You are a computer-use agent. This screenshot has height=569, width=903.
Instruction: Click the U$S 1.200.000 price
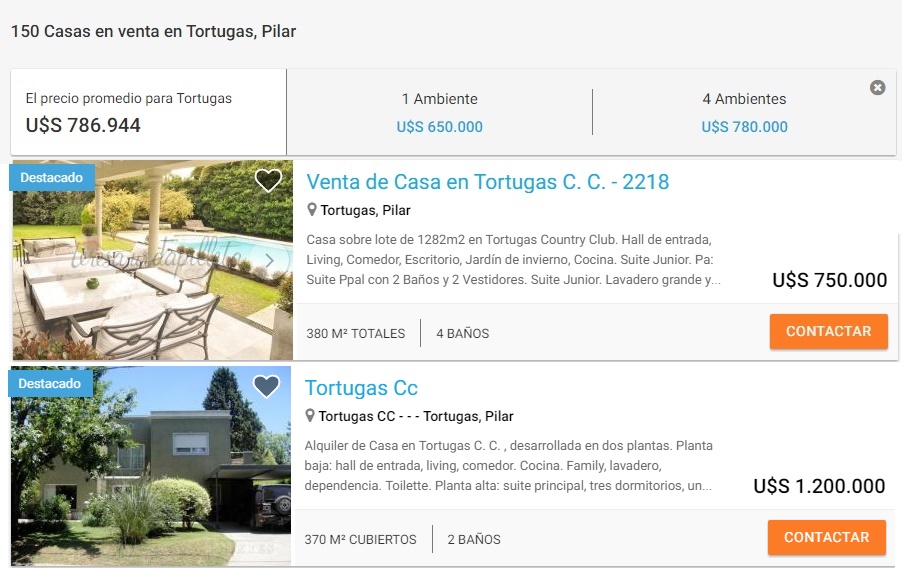819,486
